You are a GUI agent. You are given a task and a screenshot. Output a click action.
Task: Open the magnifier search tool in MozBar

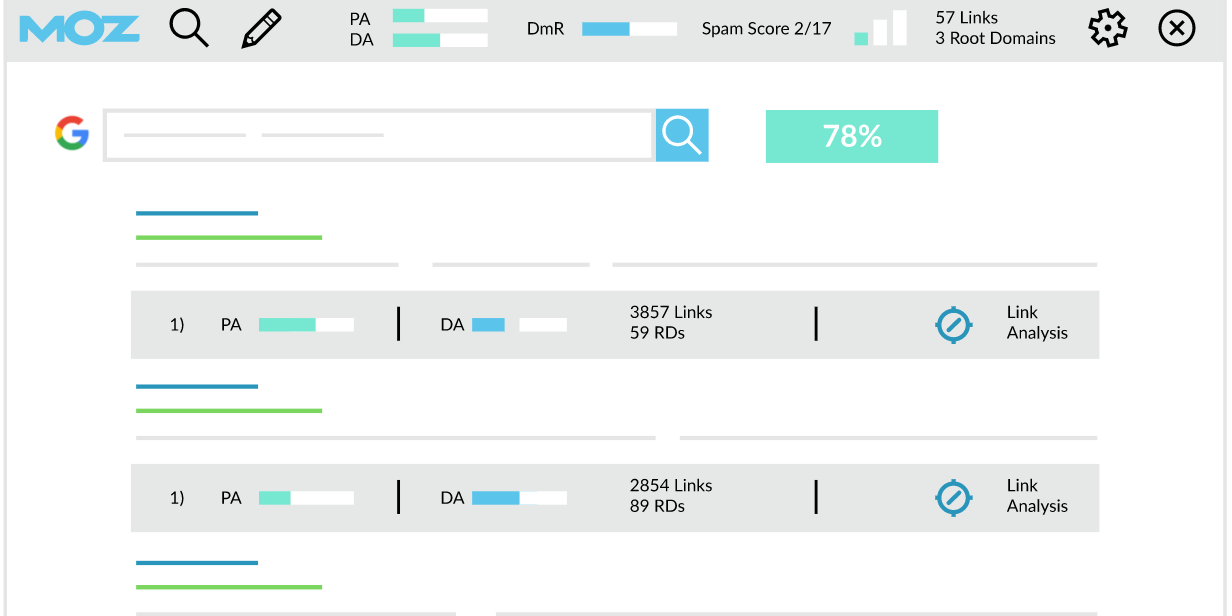[188, 29]
